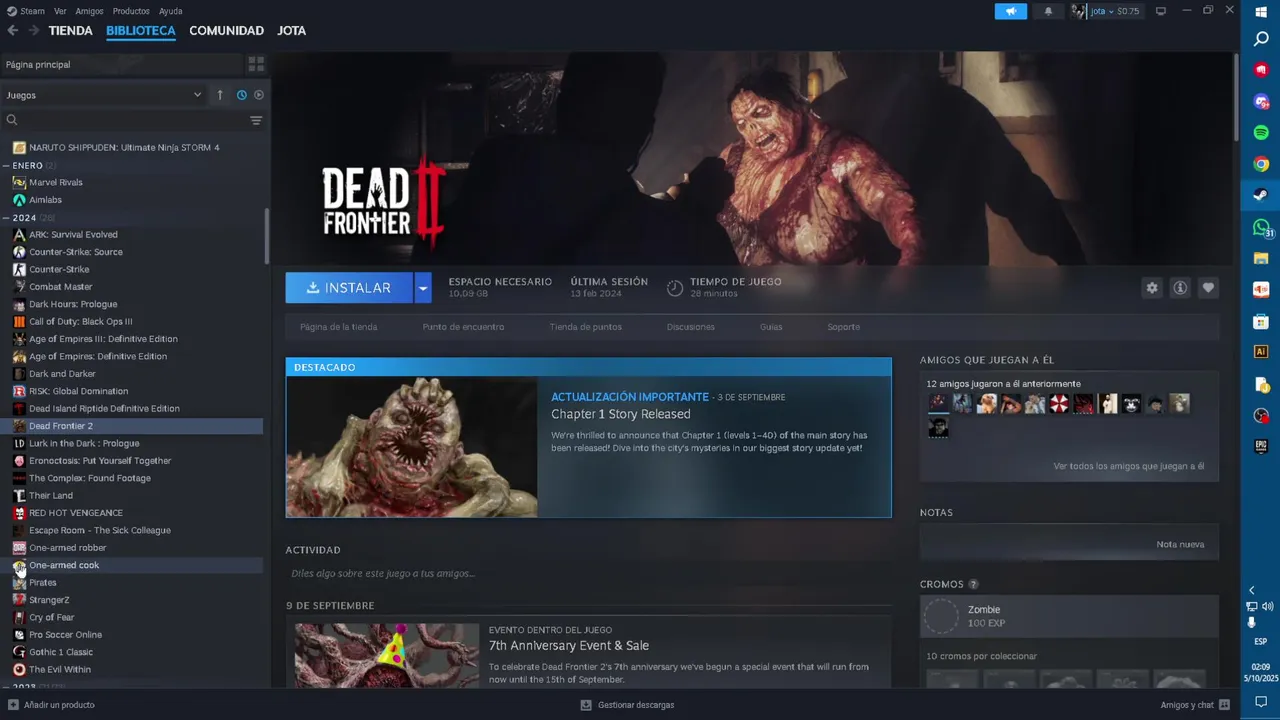Create a Nota nueva
Viewport: 1280px width, 720px height.
coord(1180,544)
